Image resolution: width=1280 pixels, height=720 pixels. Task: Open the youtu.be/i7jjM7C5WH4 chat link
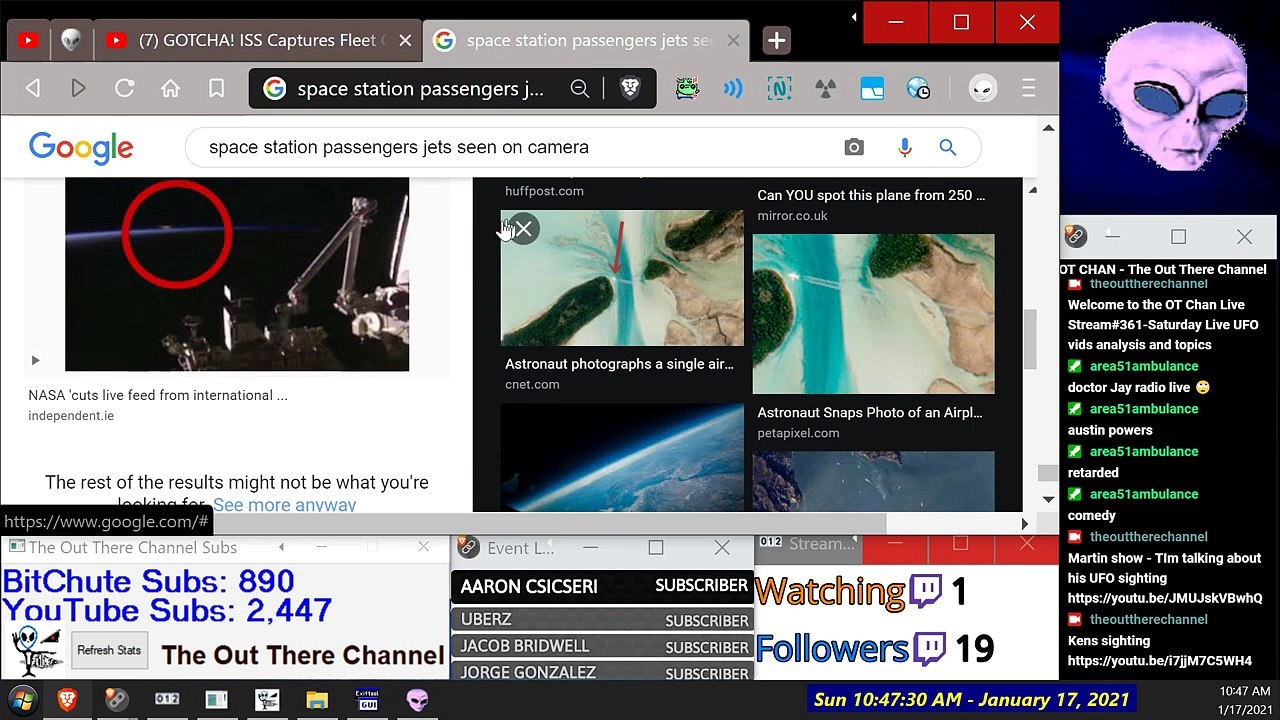(x=1160, y=661)
